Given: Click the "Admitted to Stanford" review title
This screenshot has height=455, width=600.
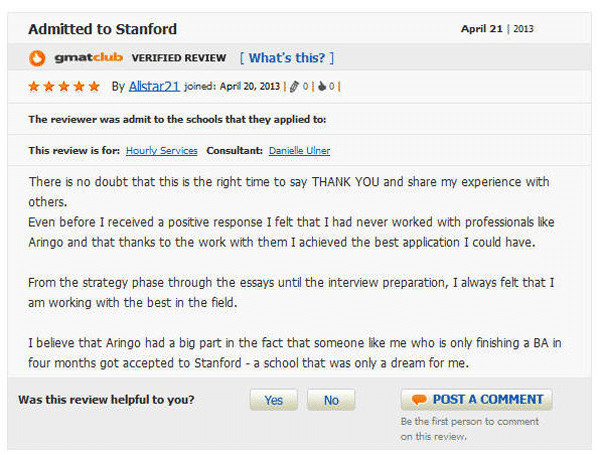Looking at the screenshot, I should [x=103, y=29].
